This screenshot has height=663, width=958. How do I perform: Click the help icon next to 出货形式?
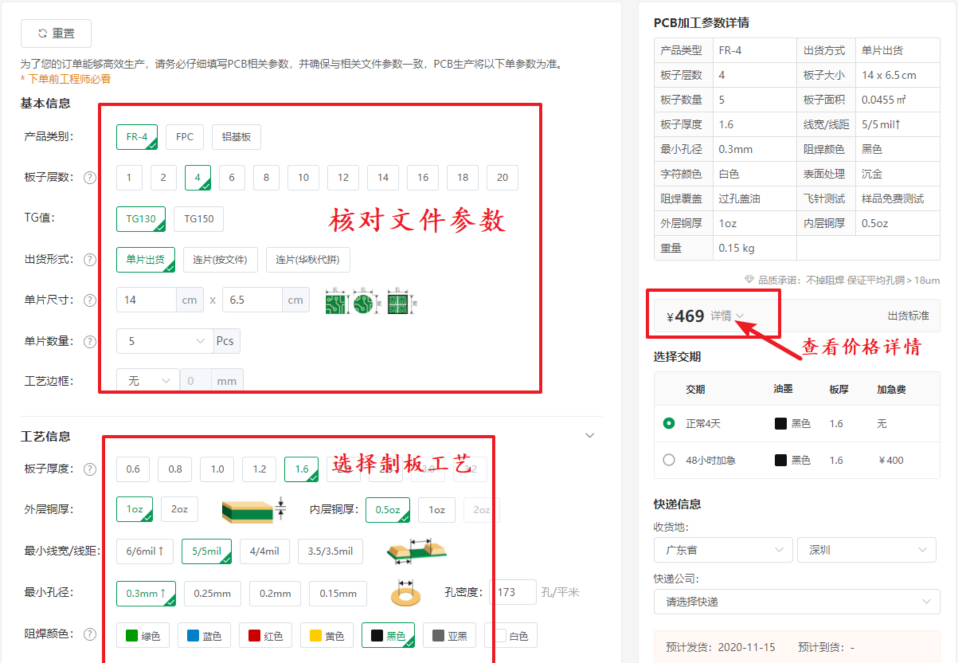pyautogui.click(x=90, y=260)
